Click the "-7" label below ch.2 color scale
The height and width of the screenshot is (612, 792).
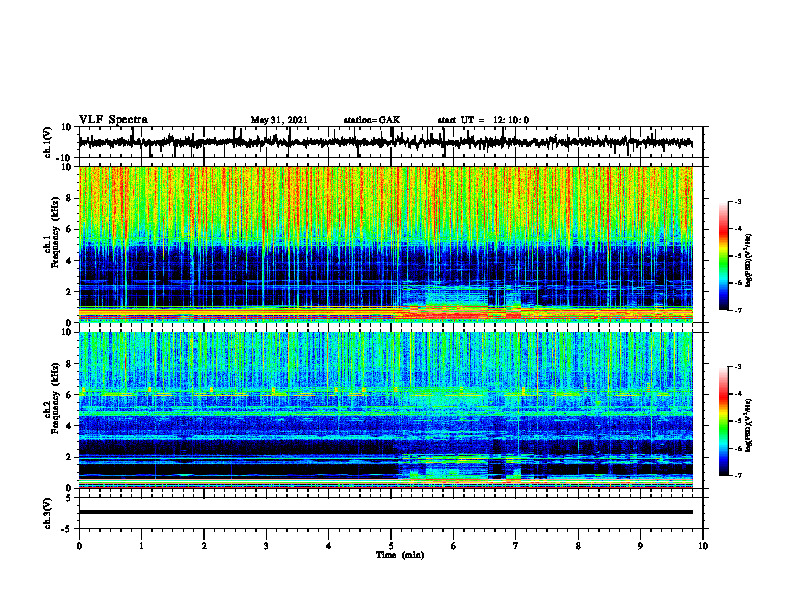click(x=737, y=475)
